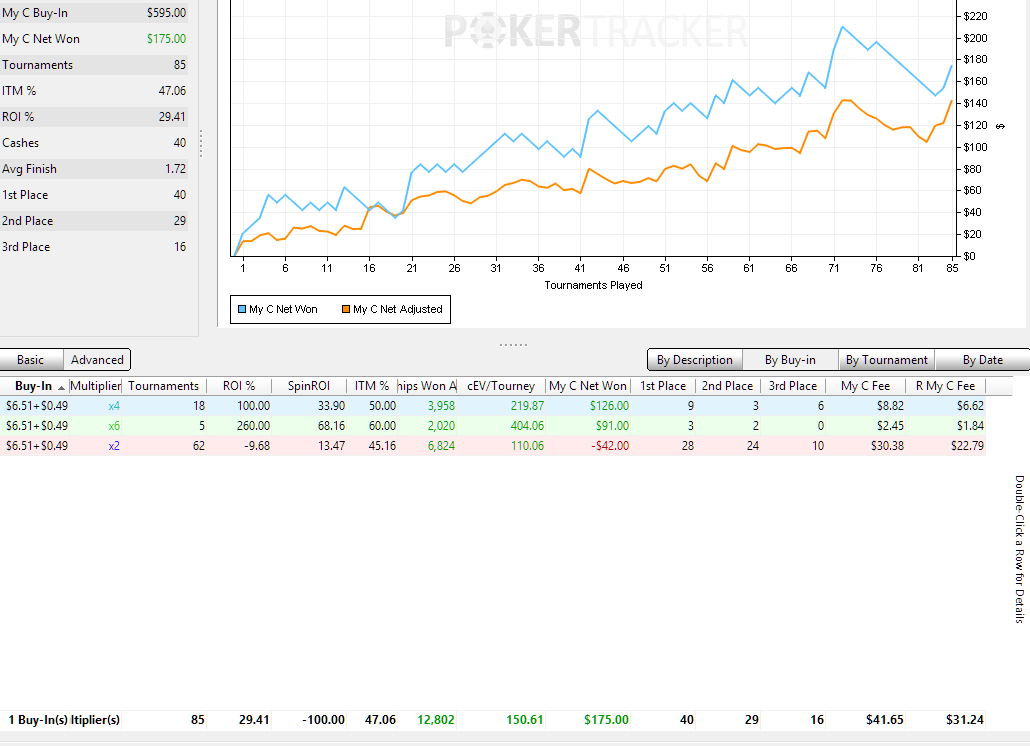The height and width of the screenshot is (746, 1030).
Task: Select the x2 multiplier row with negative ROI
Action: click(300, 446)
